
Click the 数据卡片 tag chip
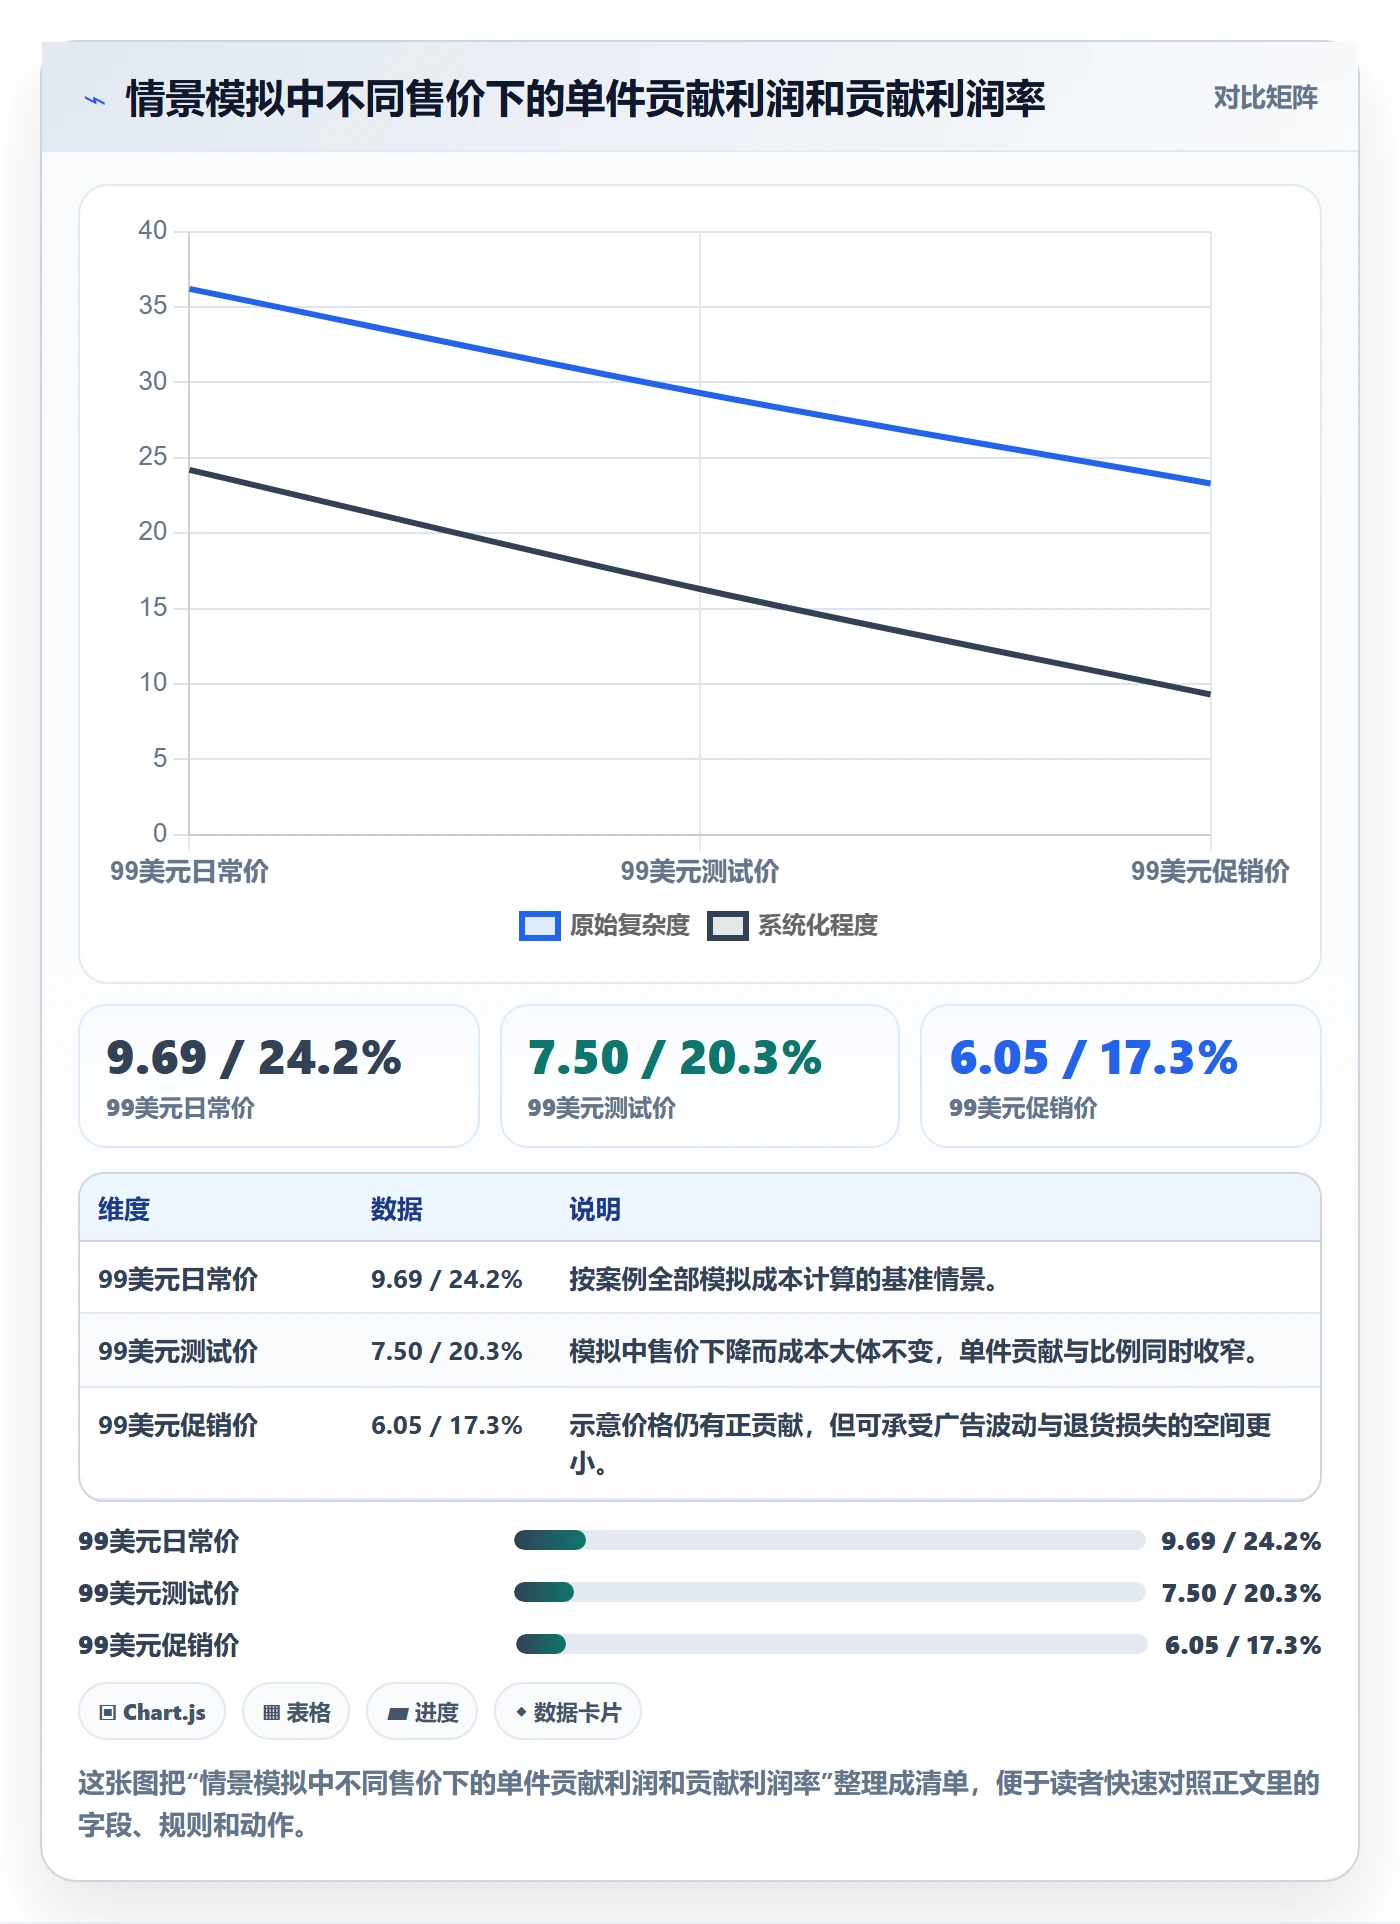[x=568, y=1712]
